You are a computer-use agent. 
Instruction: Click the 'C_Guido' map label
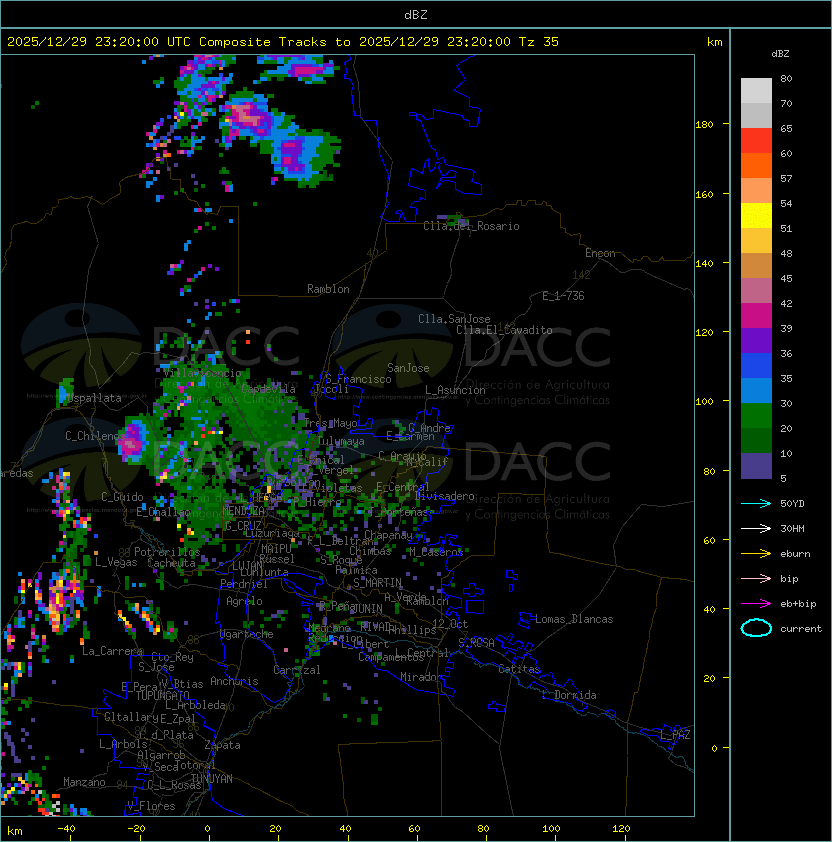pos(122,497)
